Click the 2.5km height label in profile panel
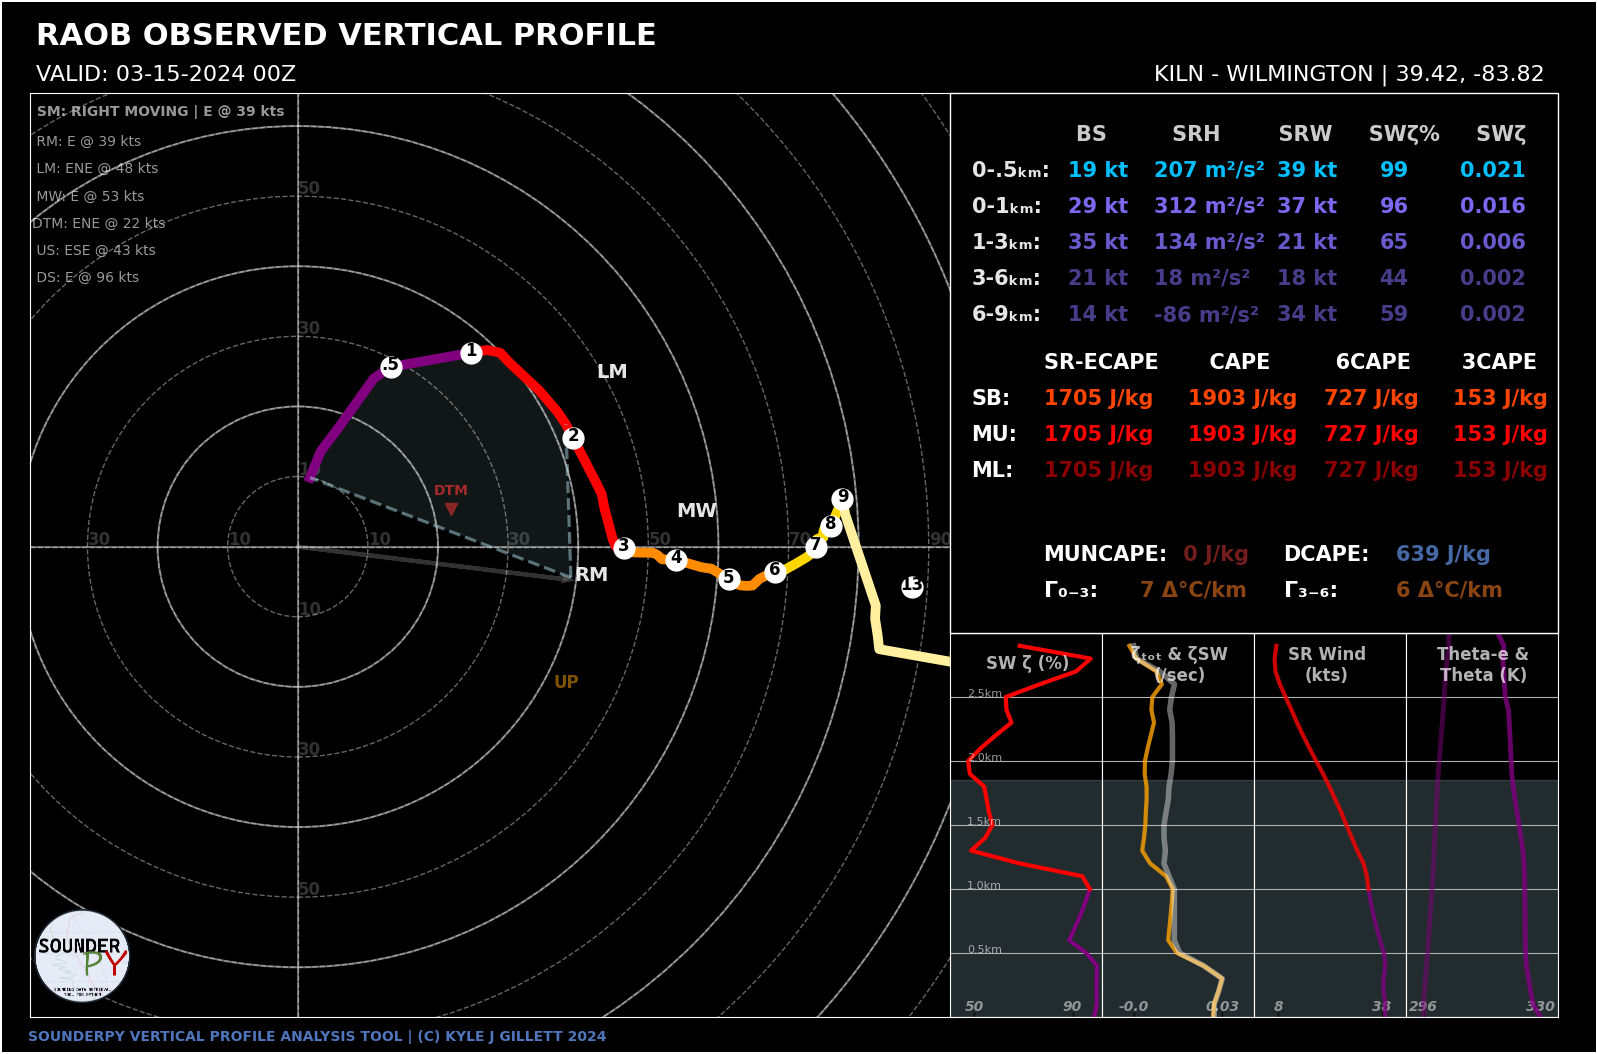This screenshot has width=1597, height=1054. (x=985, y=693)
